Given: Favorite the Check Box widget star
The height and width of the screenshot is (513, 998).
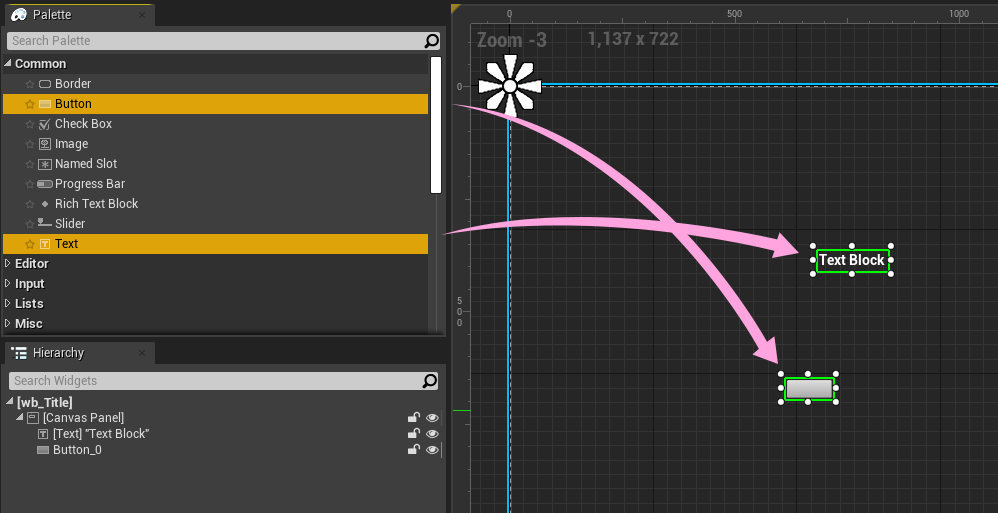Looking at the screenshot, I should 29,124.
